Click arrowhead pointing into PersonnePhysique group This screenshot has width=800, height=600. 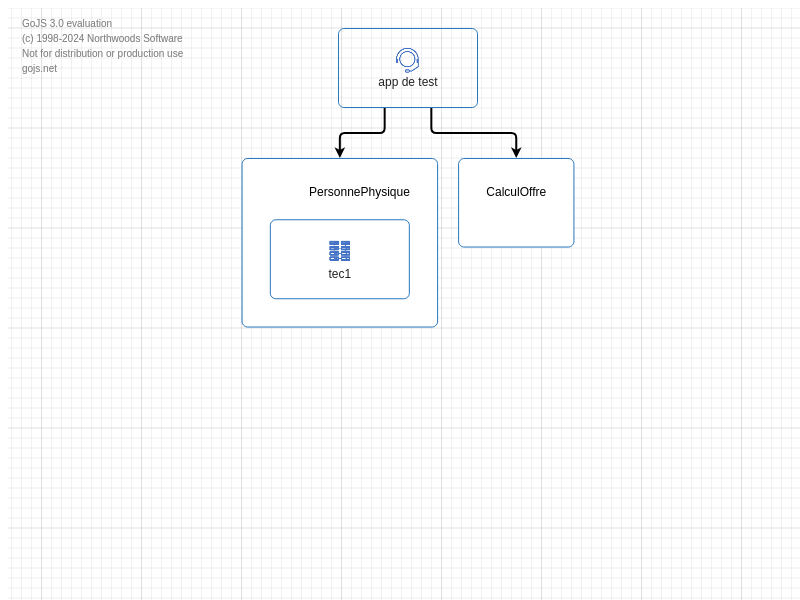coord(340,153)
